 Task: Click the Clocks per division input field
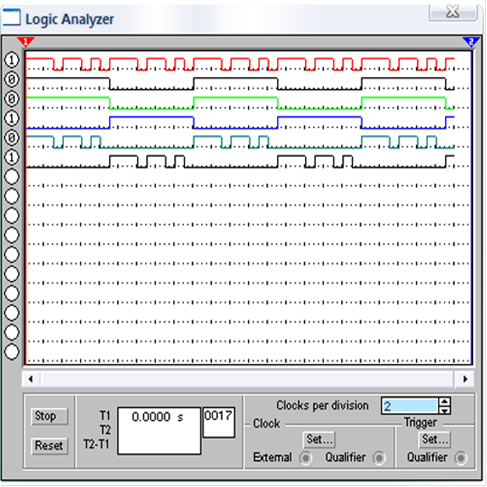tap(409, 406)
